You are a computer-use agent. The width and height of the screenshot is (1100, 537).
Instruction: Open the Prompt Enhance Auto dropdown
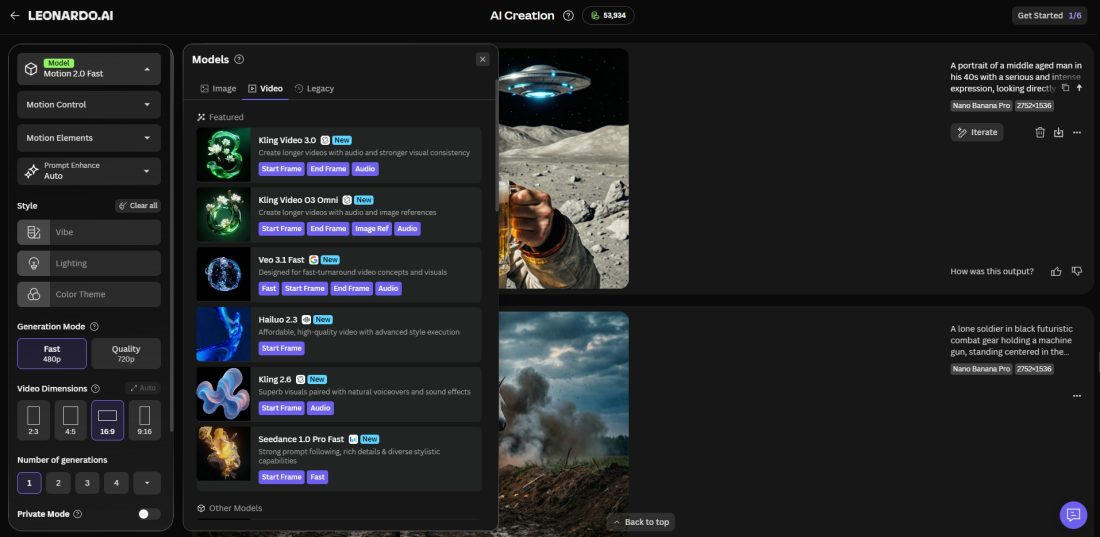(89, 171)
